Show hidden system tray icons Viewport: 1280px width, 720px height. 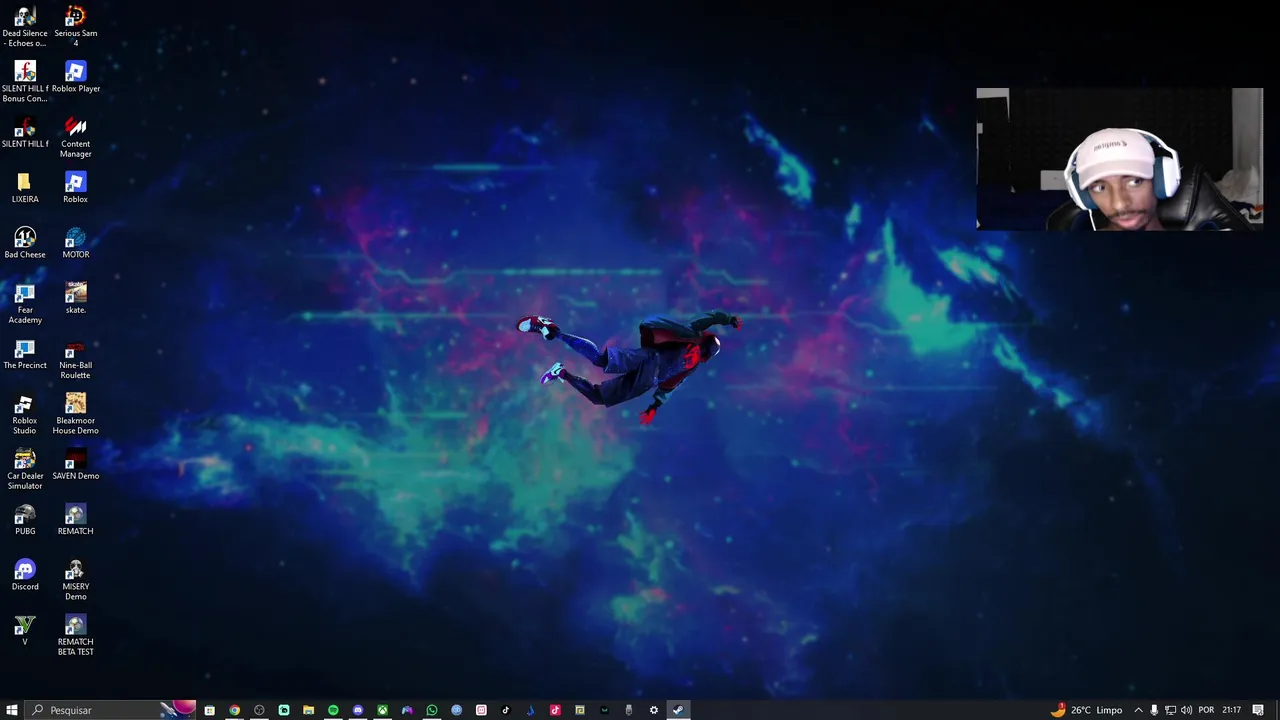click(x=1138, y=710)
